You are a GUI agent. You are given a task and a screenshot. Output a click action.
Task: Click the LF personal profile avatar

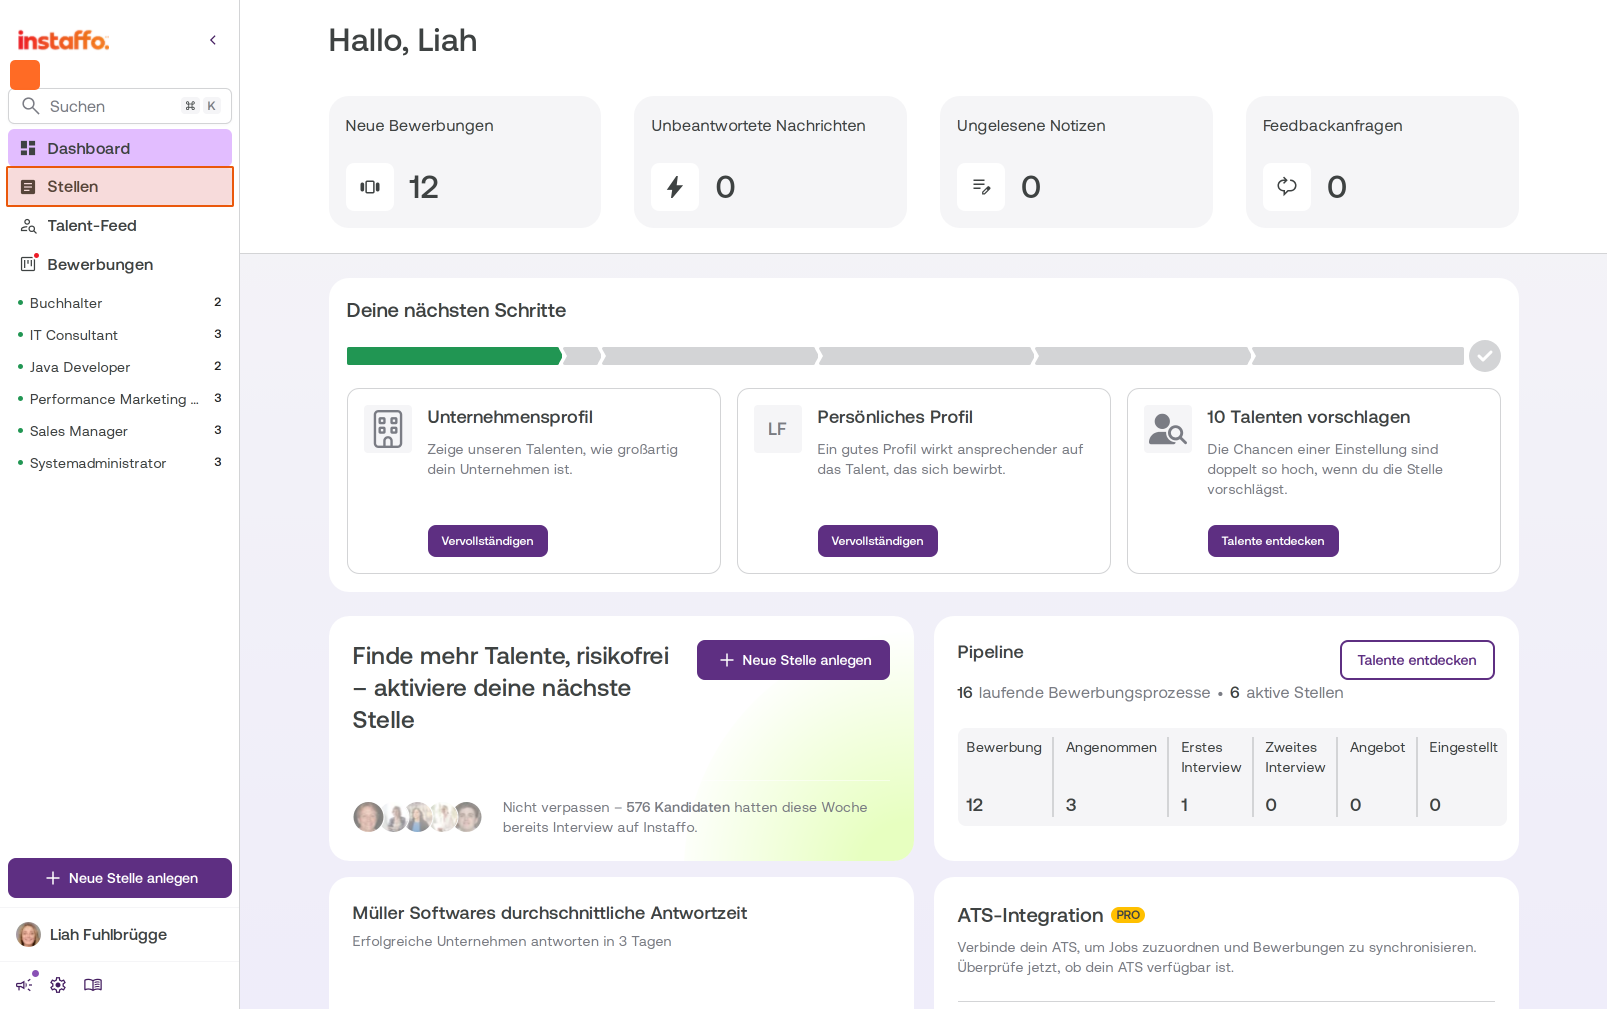coord(778,429)
